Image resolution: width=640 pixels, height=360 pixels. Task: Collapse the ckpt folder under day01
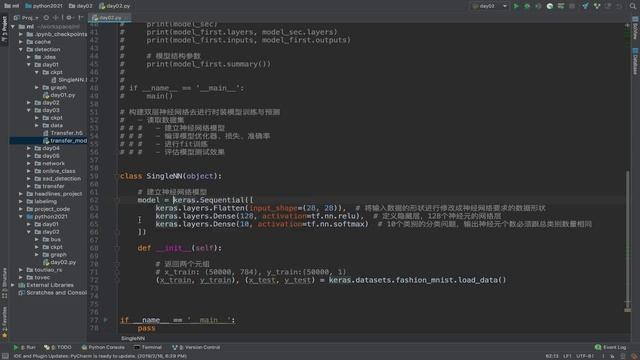(37, 72)
